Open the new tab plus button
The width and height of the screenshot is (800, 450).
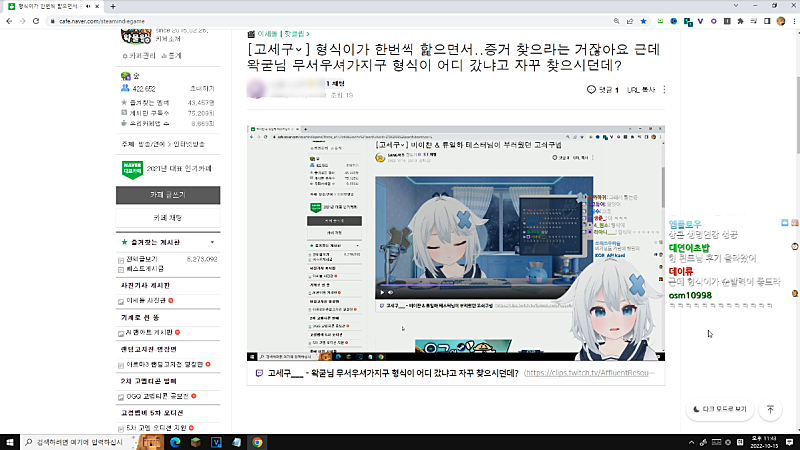coord(113,7)
